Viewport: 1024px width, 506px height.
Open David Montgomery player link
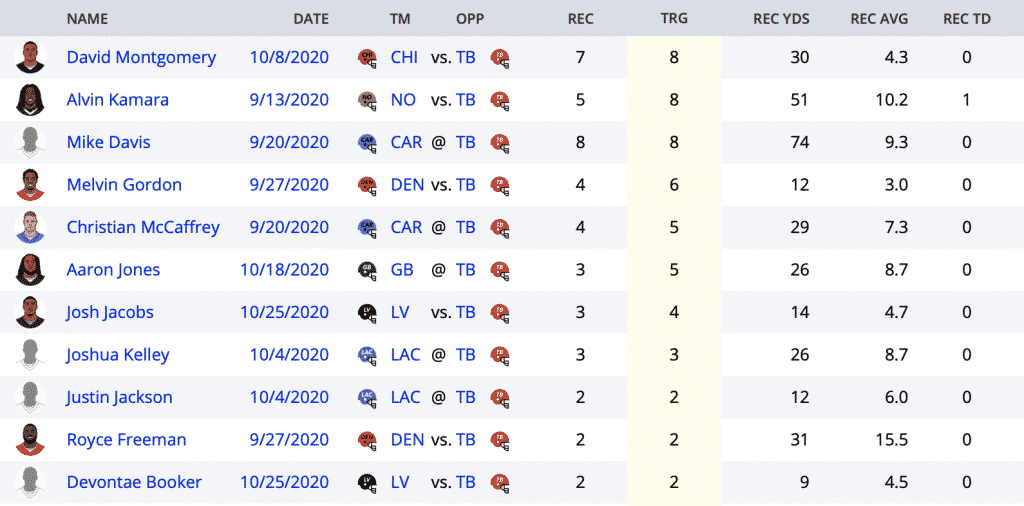141,57
